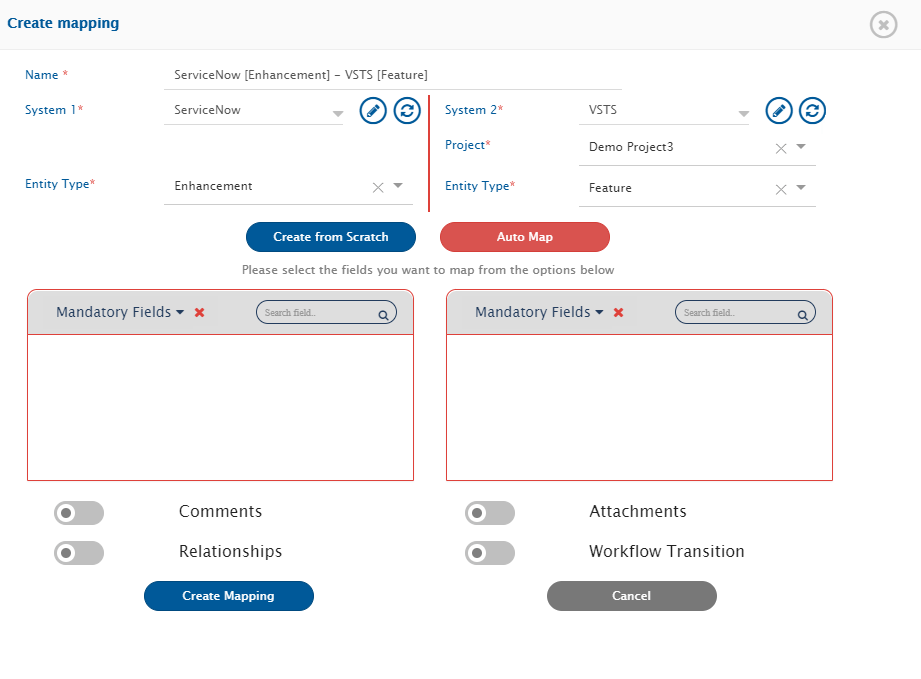Clear the Feature entity type selection

[781, 188]
